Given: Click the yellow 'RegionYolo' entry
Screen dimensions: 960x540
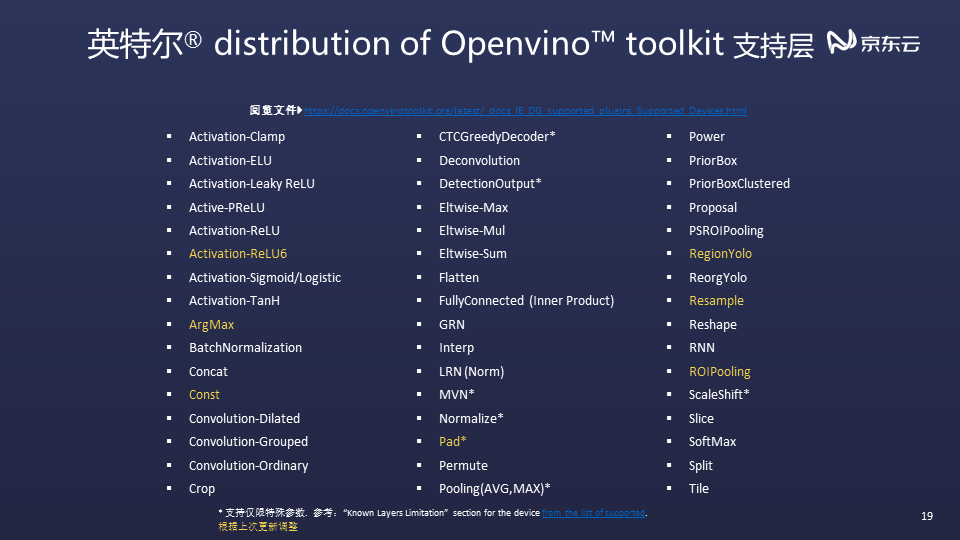Looking at the screenshot, I should (x=720, y=253).
